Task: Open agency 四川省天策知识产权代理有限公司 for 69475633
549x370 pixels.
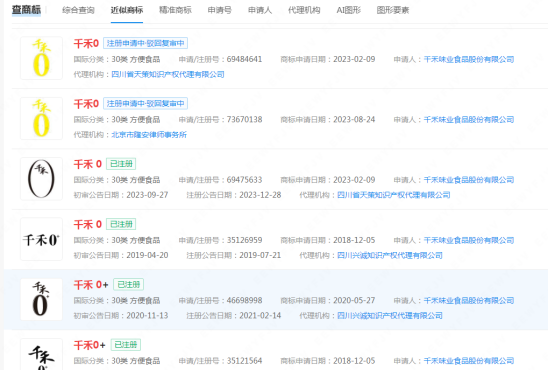Action: coord(394,195)
